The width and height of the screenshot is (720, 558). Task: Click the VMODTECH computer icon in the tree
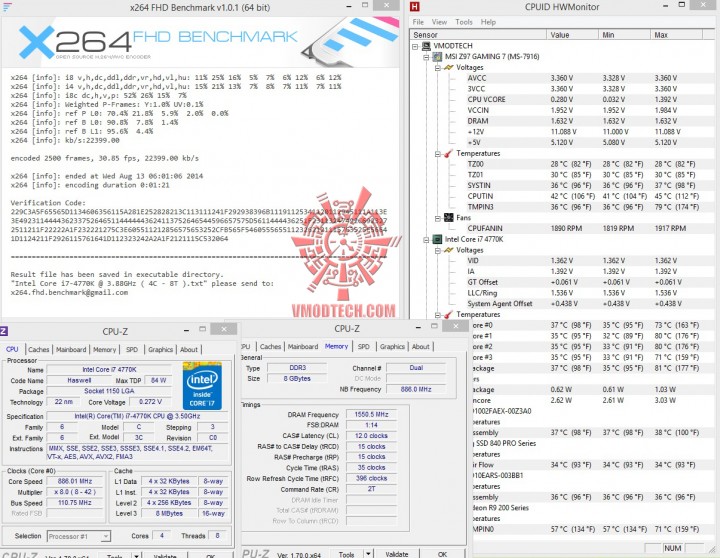426,46
